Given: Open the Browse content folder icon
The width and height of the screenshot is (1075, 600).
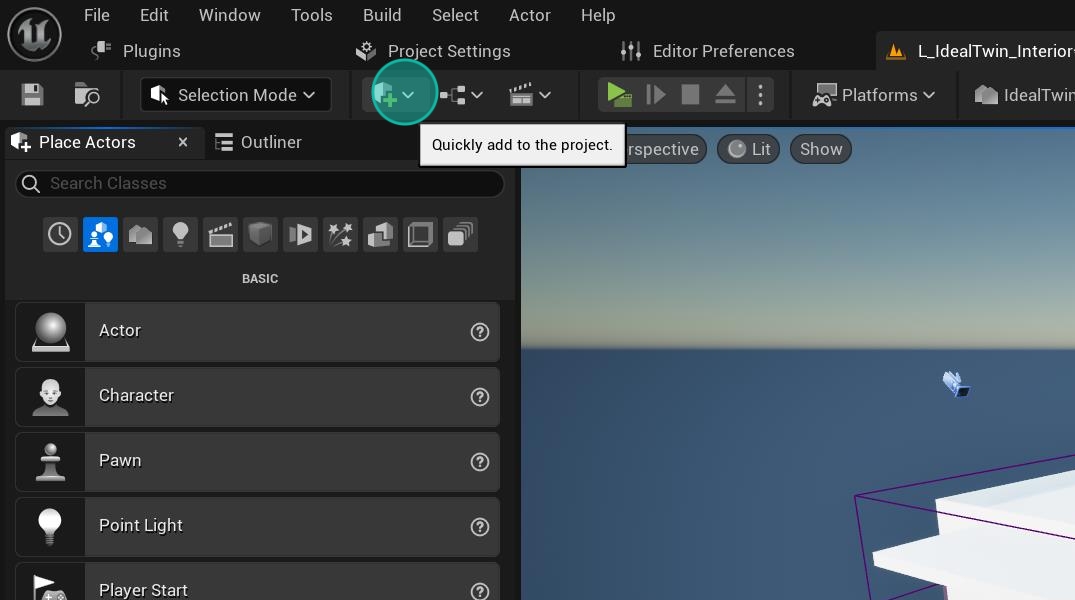Looking at the screenshot, I should pos(87,95).
